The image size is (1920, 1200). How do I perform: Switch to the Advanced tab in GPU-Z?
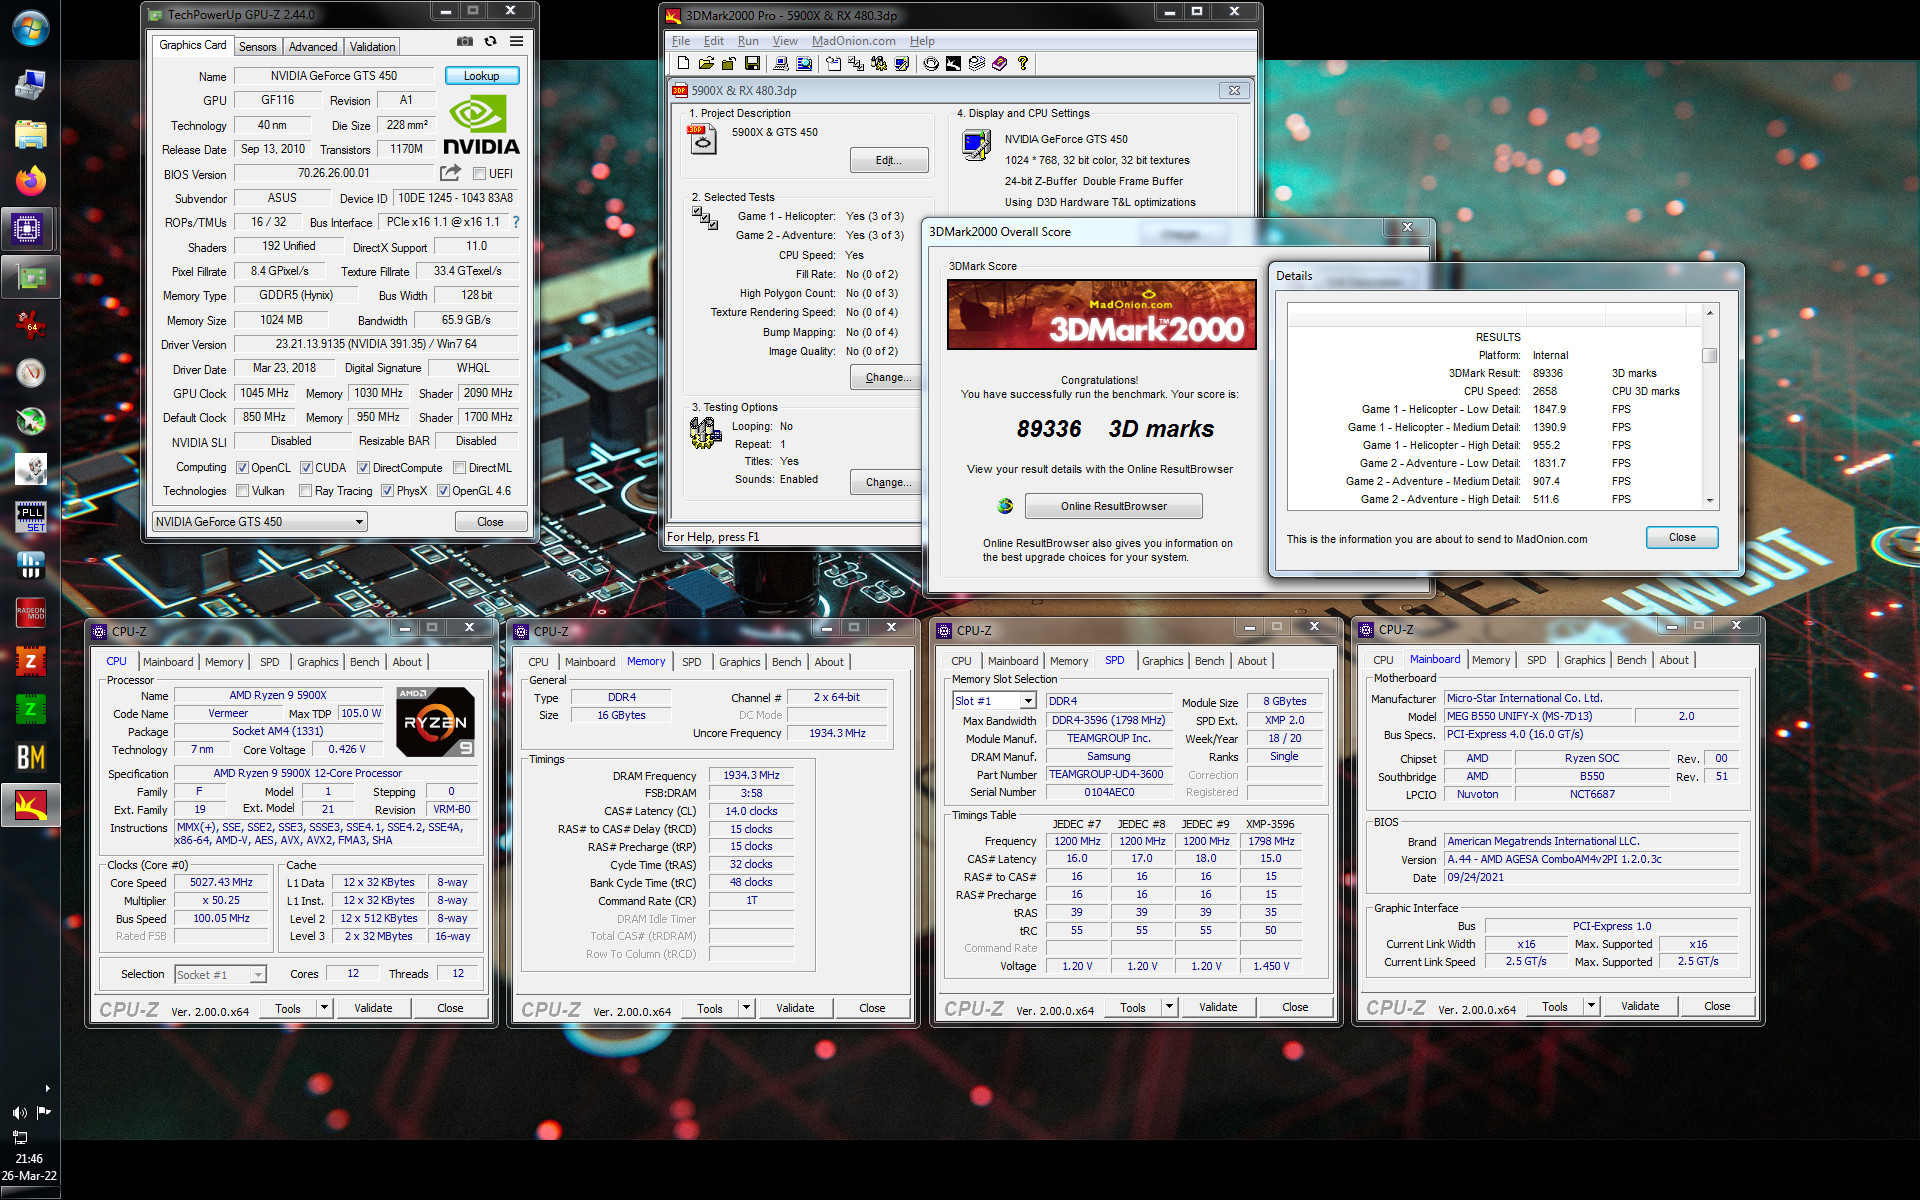pyautogui.click(x=313, y=47)
